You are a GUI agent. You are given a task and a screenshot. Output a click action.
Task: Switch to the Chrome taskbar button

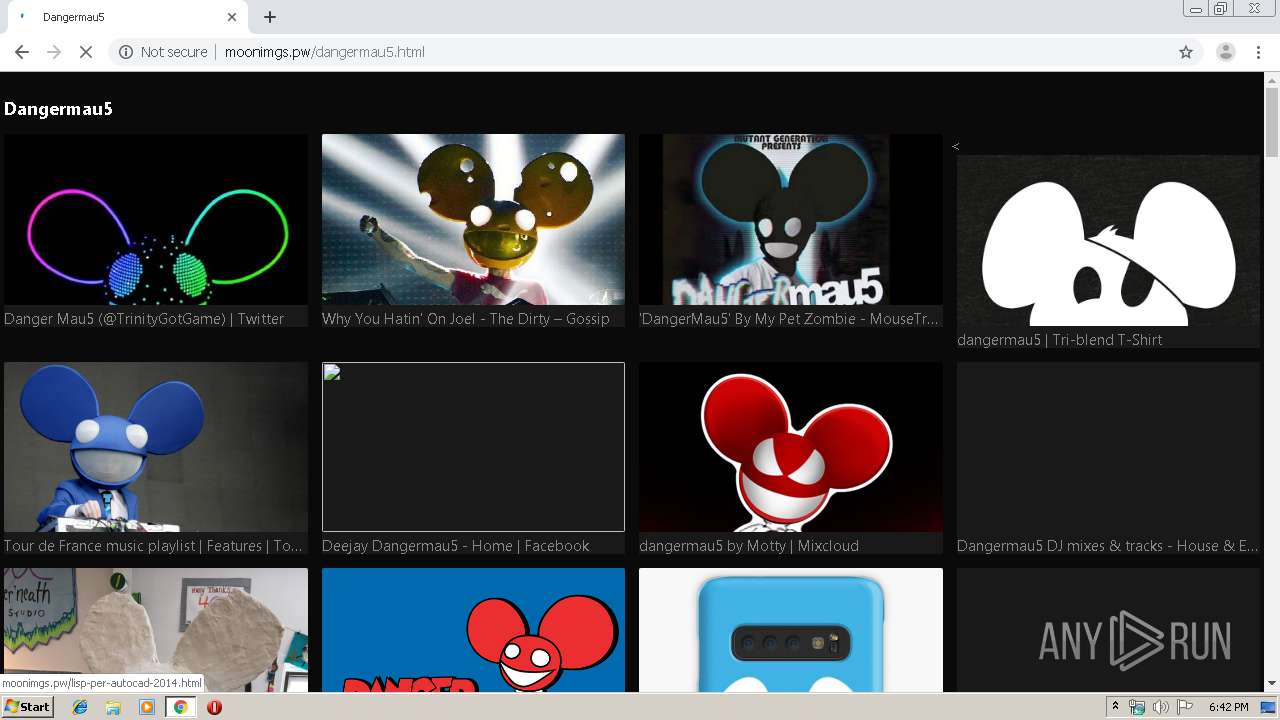[x=180, y=707]
